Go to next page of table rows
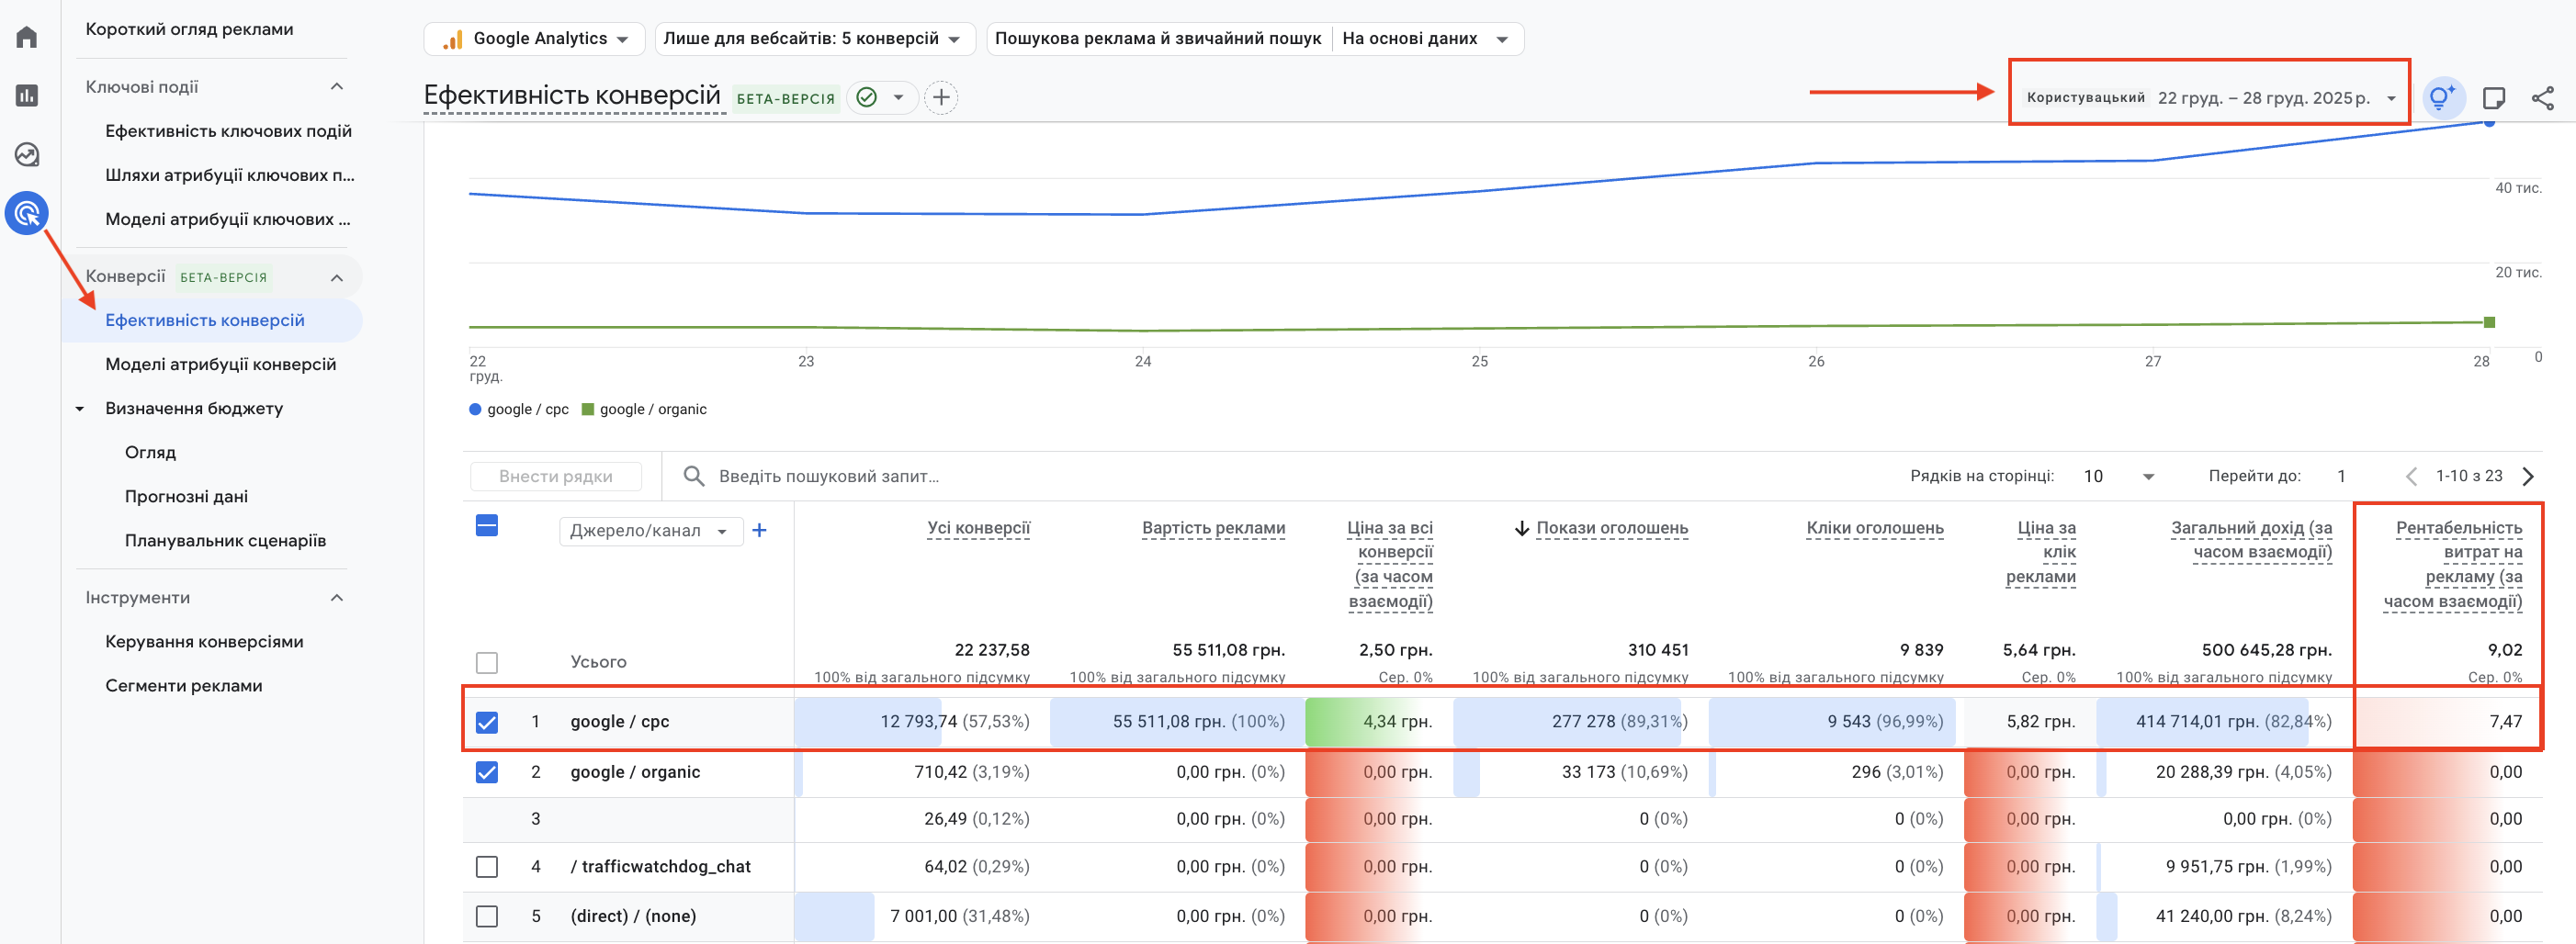 click(2528, 476)
